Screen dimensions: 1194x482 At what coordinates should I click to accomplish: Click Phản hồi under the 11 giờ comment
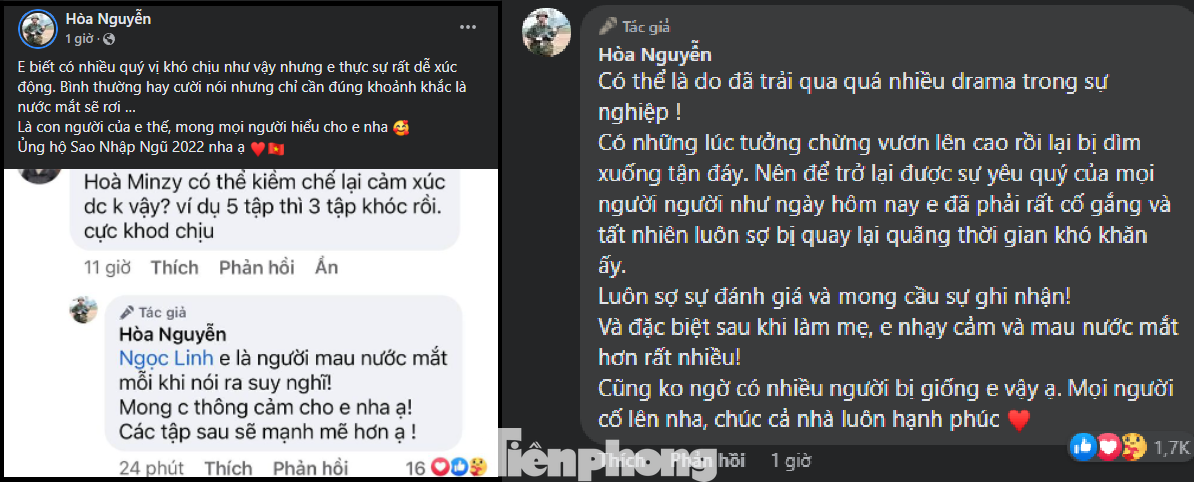pos(256,267)
